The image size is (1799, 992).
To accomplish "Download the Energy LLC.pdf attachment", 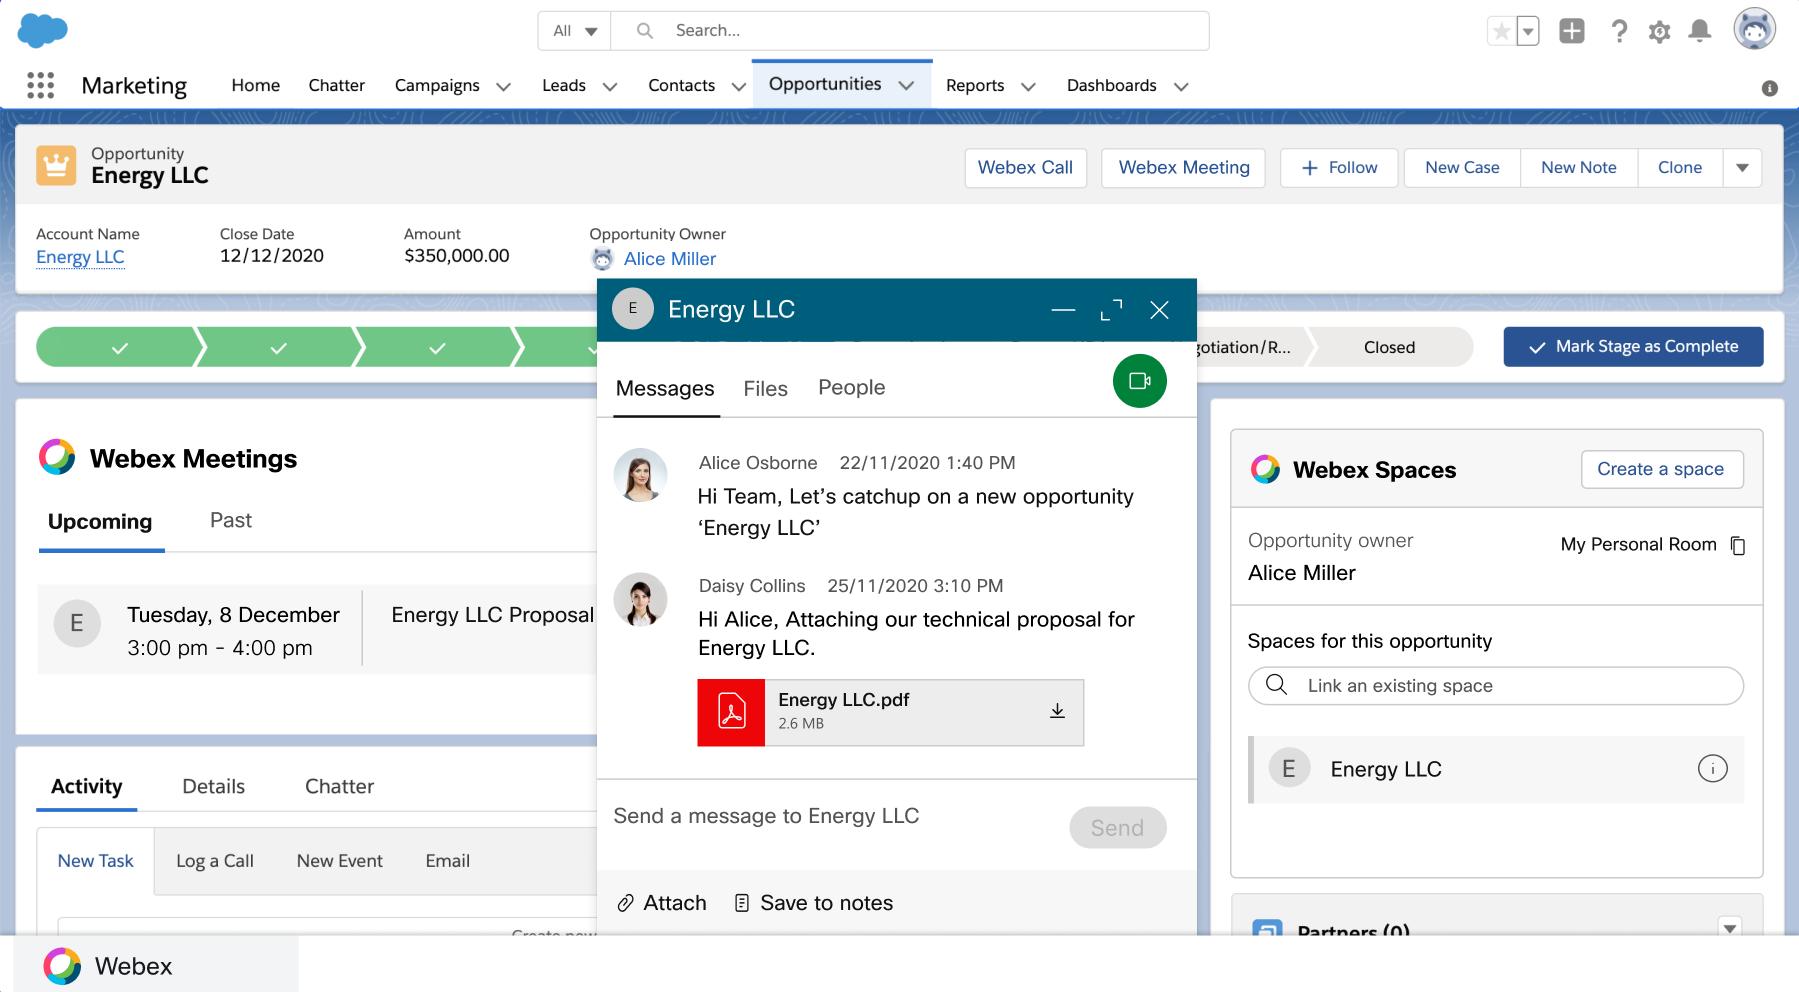I will [x=1057, y=711].
